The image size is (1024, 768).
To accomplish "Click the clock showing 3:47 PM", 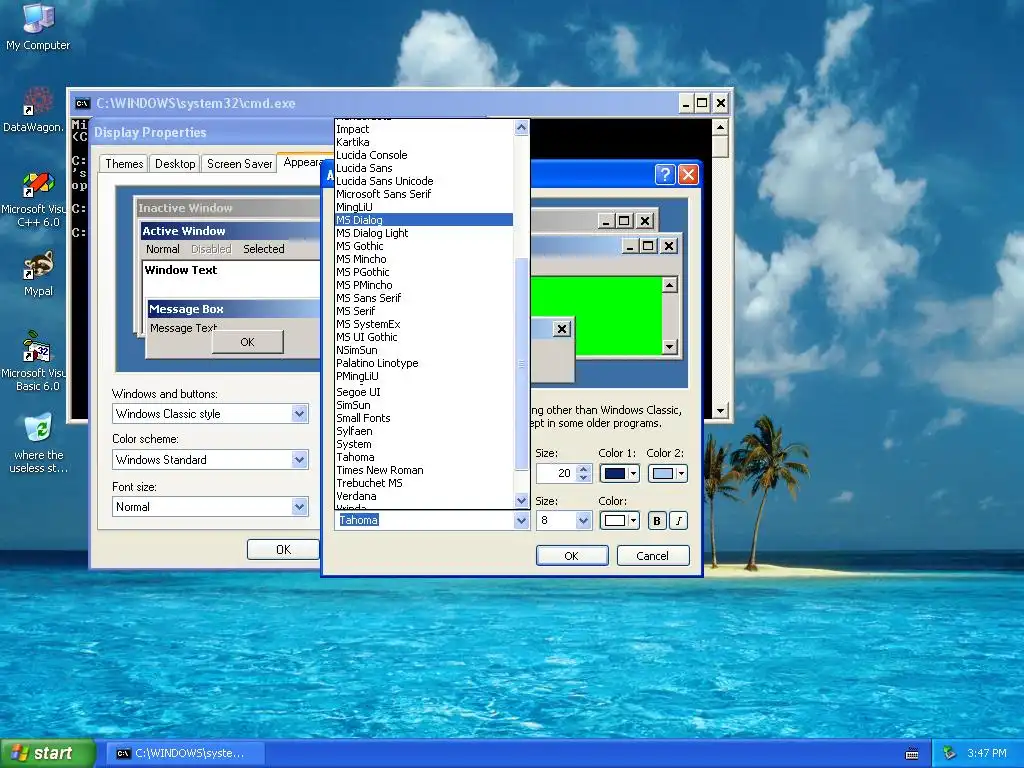I will tap(987, 754).
